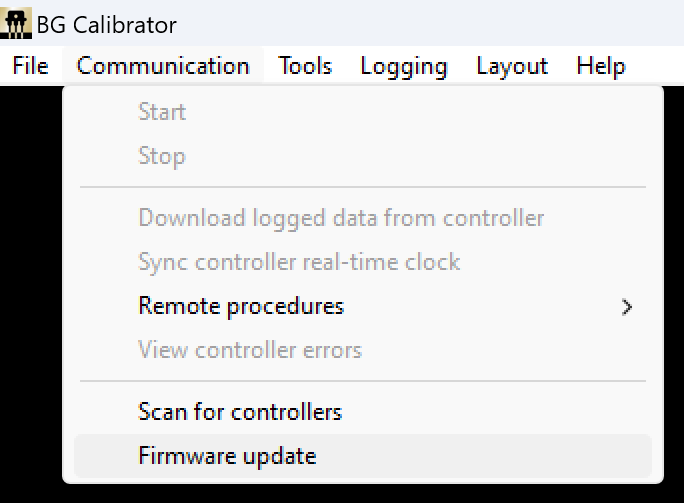Open the File menu
The width and height of the screenshot is (684, 503).
coord(31,66)
